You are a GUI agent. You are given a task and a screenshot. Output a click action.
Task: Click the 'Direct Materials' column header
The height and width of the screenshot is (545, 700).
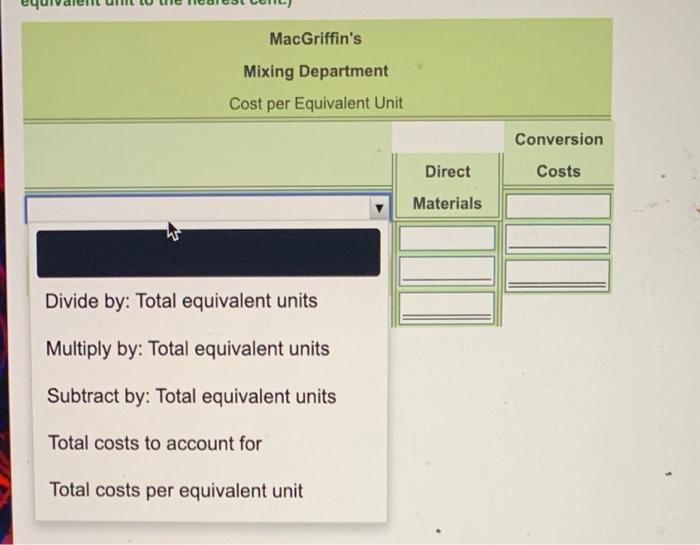447,187
